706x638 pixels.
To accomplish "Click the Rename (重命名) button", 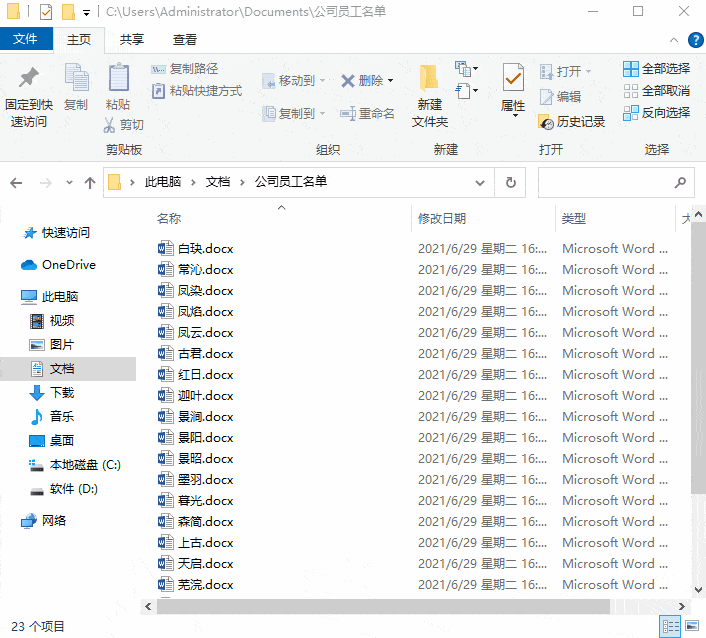I will point(367,113).
